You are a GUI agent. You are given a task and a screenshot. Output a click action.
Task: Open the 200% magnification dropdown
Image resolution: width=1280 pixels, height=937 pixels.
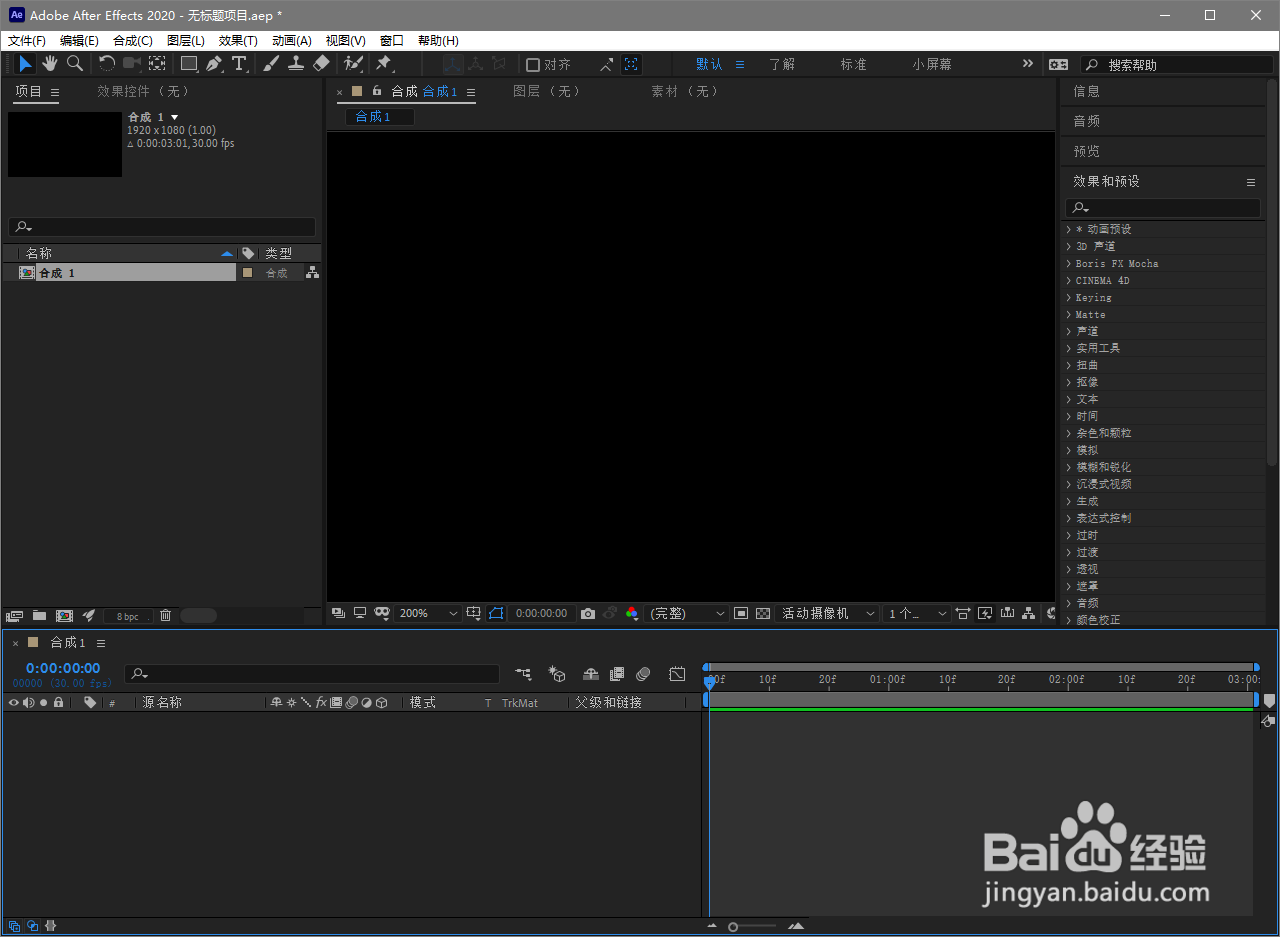point(429,614)
